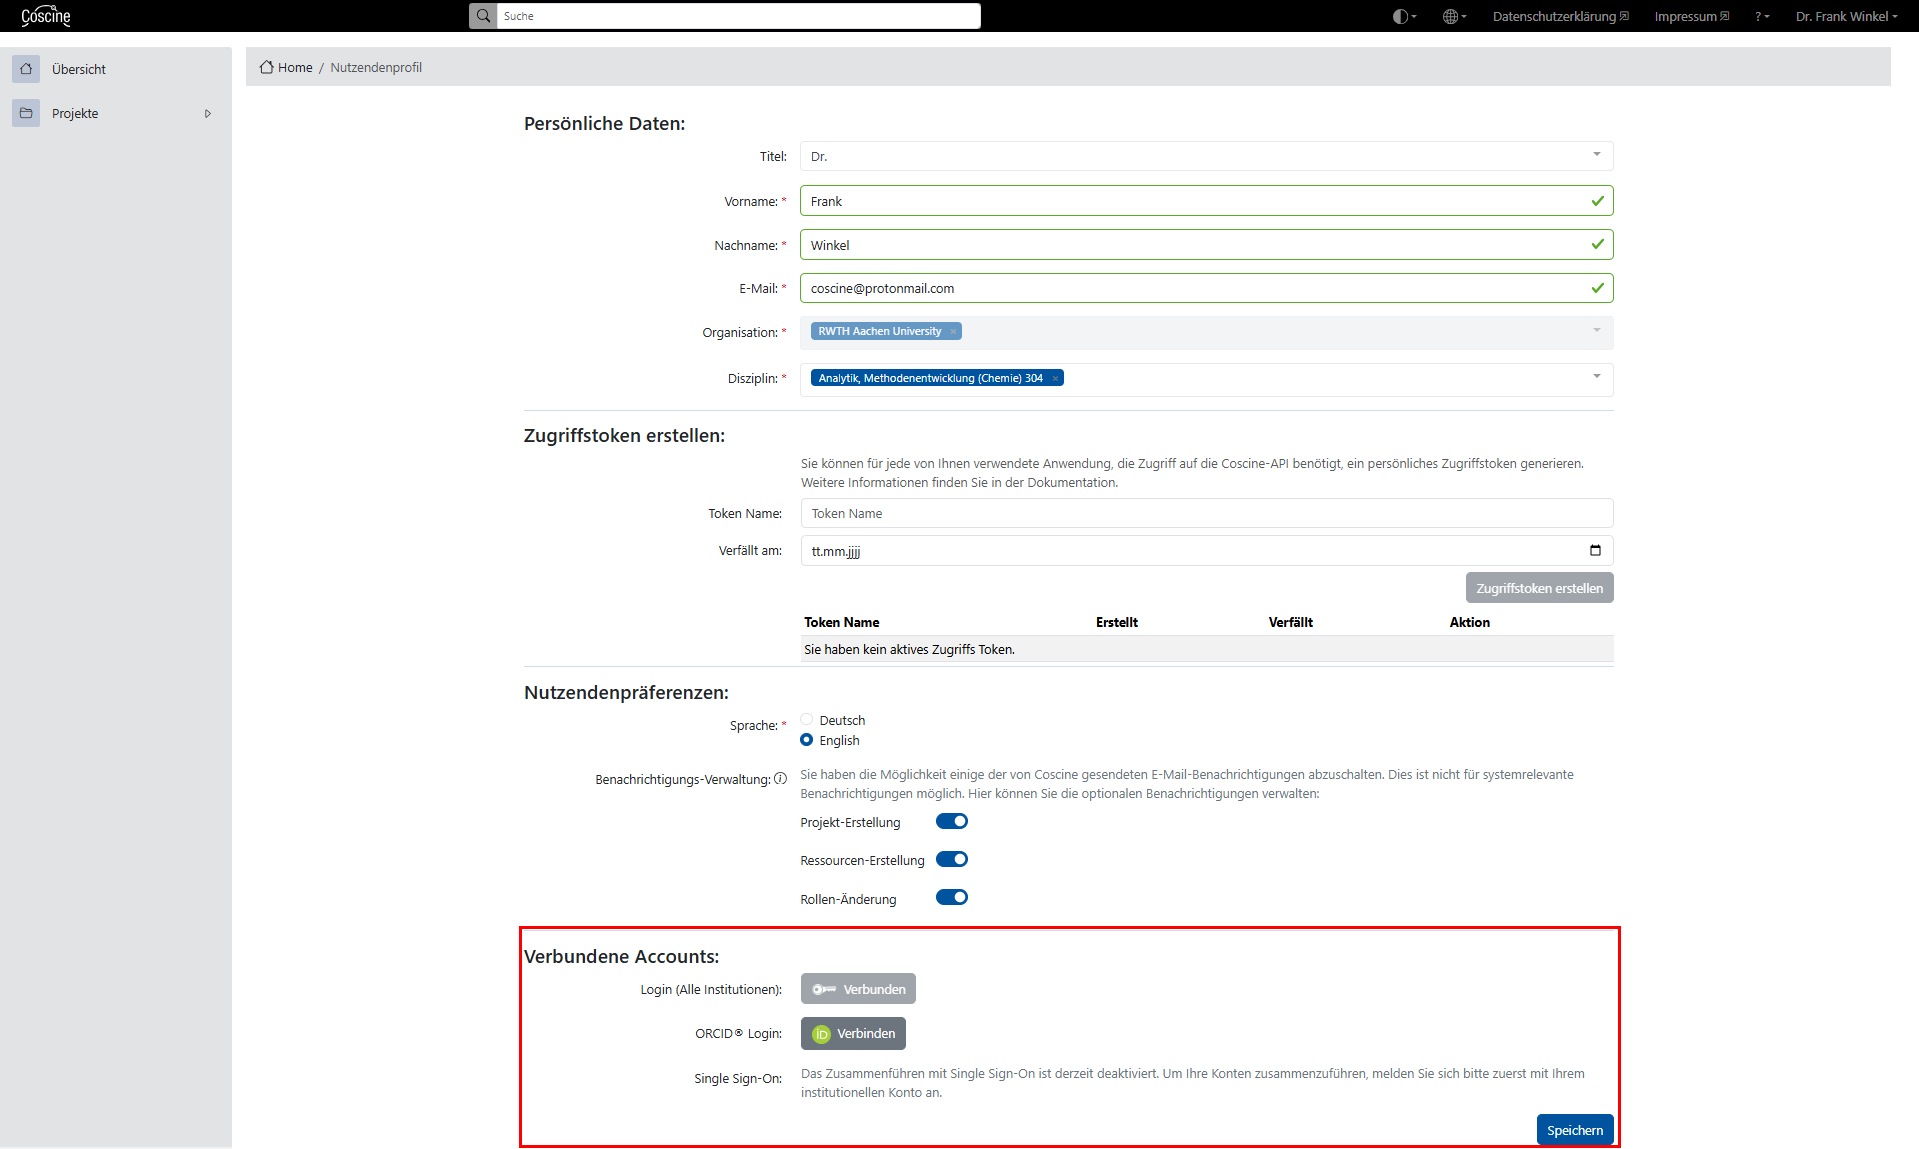The width and height of the screenshot is (1919, 1149).
Task: Open the question mark help menu
Action: point(1762,16)
